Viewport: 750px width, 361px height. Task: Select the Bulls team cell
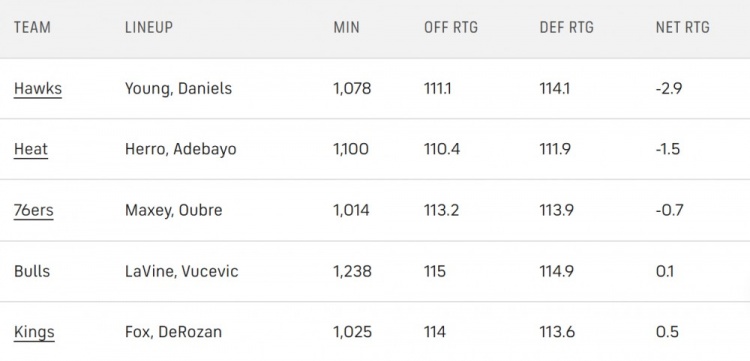(x=32, y=271)
